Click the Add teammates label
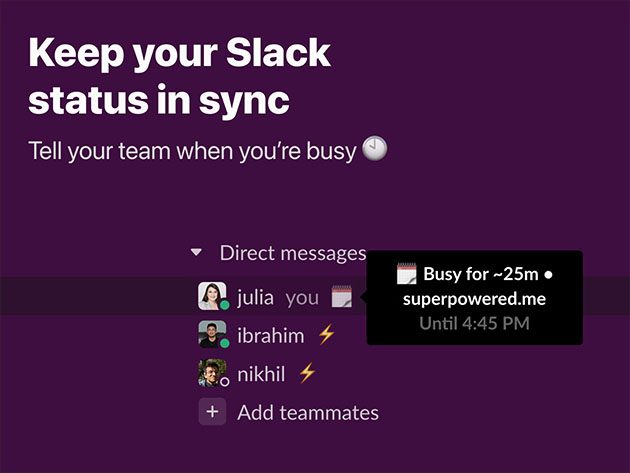Screen dimensions: 630x473 tap(308, 413)
